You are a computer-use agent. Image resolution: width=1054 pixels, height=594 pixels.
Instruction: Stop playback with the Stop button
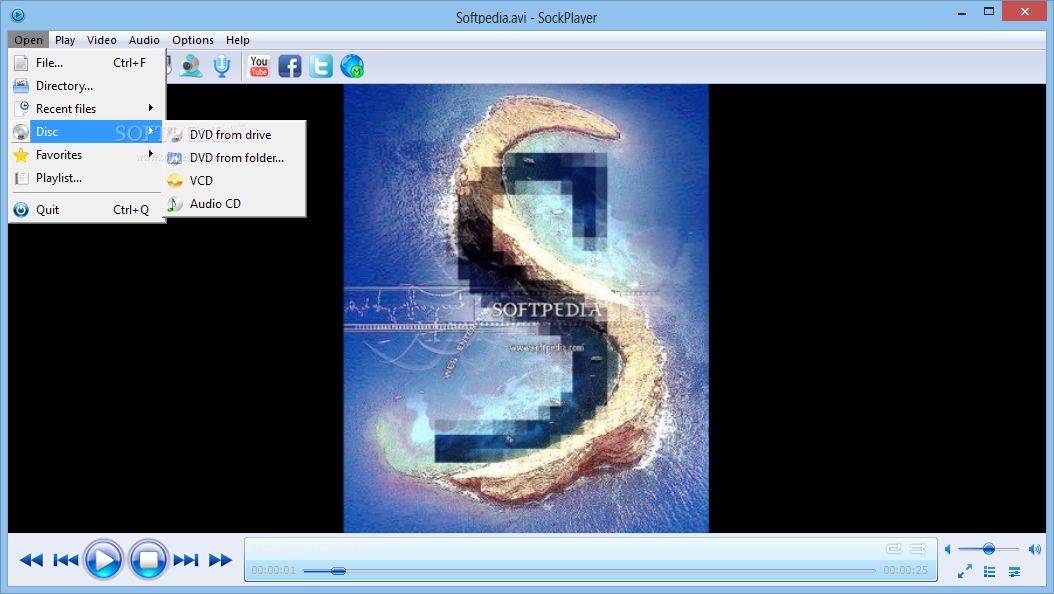(148, 559)
